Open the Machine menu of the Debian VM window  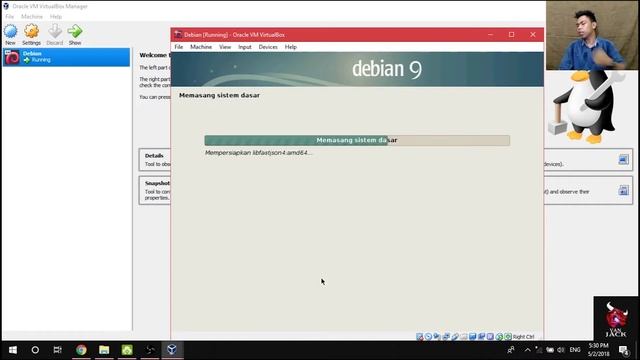pos(201,47)
